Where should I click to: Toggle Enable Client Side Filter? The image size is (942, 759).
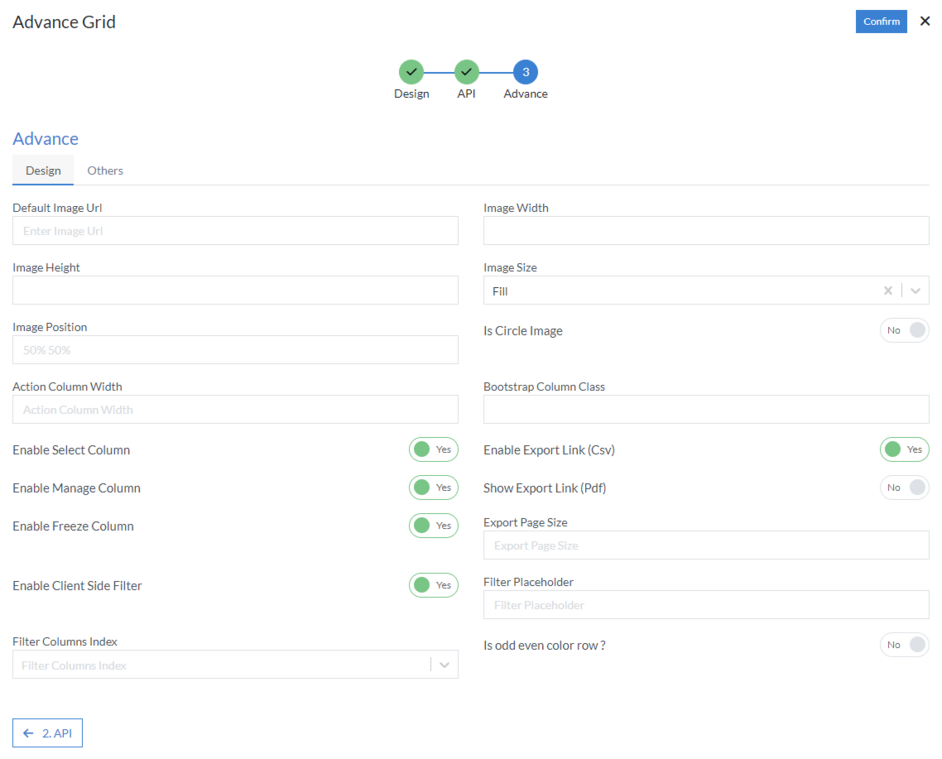[x=433, y=585]
